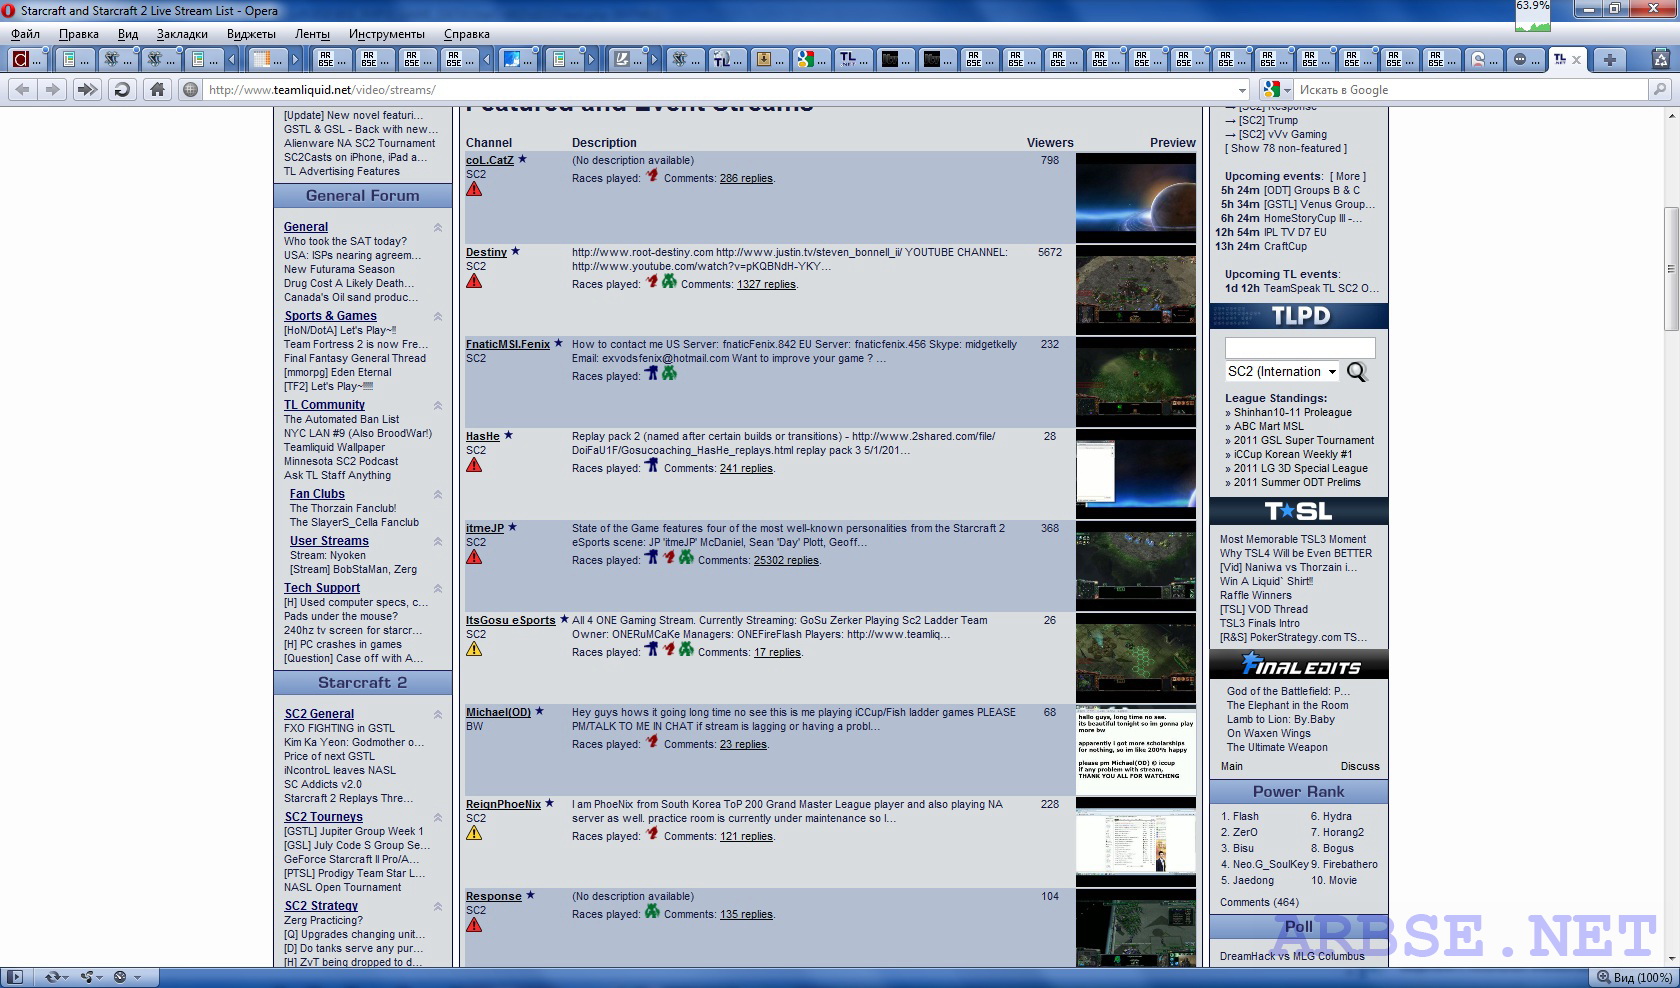Screen dimensions: 1680x988
Task: Click the coL.CatZ stream preview thumbnail
Action: [1136, 198]
